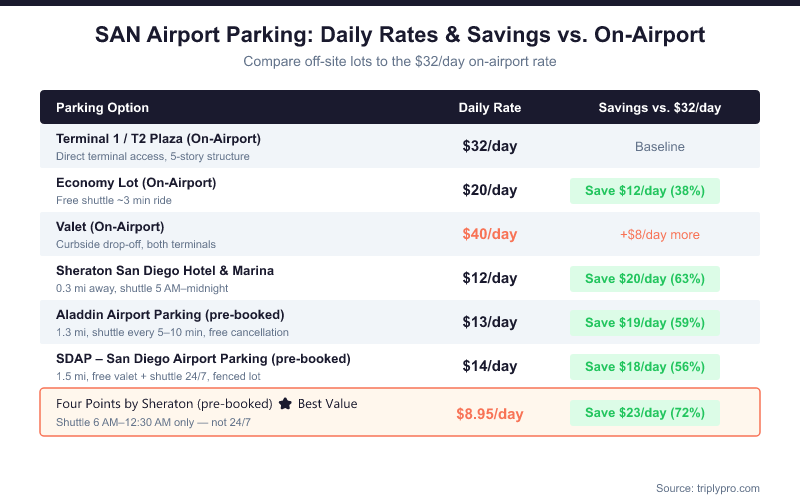Click the Daily Rate column header
Viewport: 800px width, 500px height.
[490, 108]
